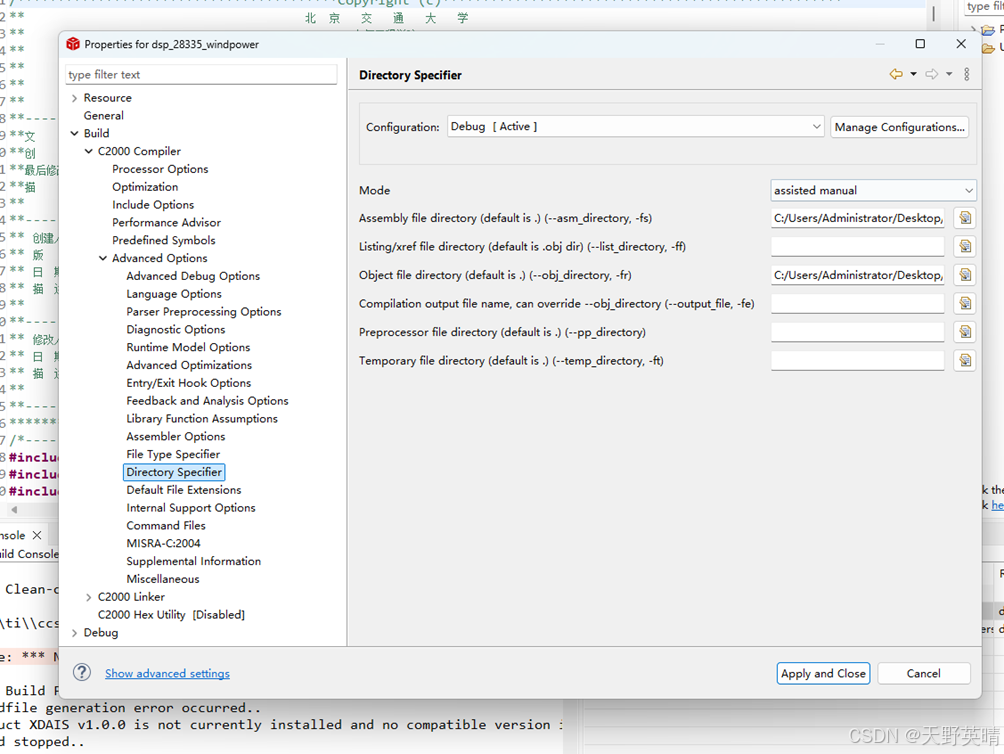Click the Compilation output file name field
Screen dimensions: 1004x754
click(857, 303)
